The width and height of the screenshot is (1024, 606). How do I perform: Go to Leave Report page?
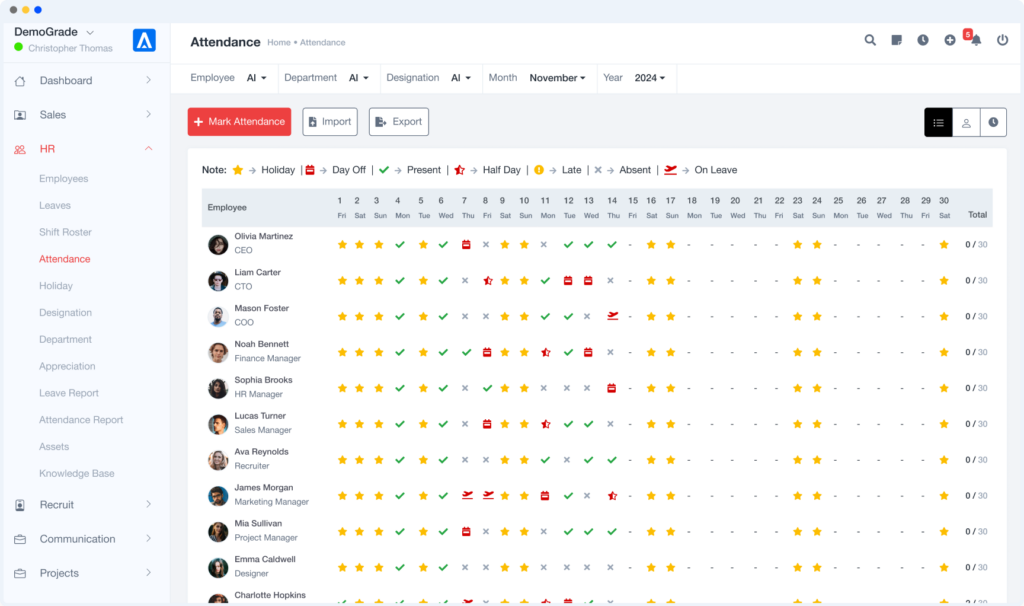click(69, 393)
